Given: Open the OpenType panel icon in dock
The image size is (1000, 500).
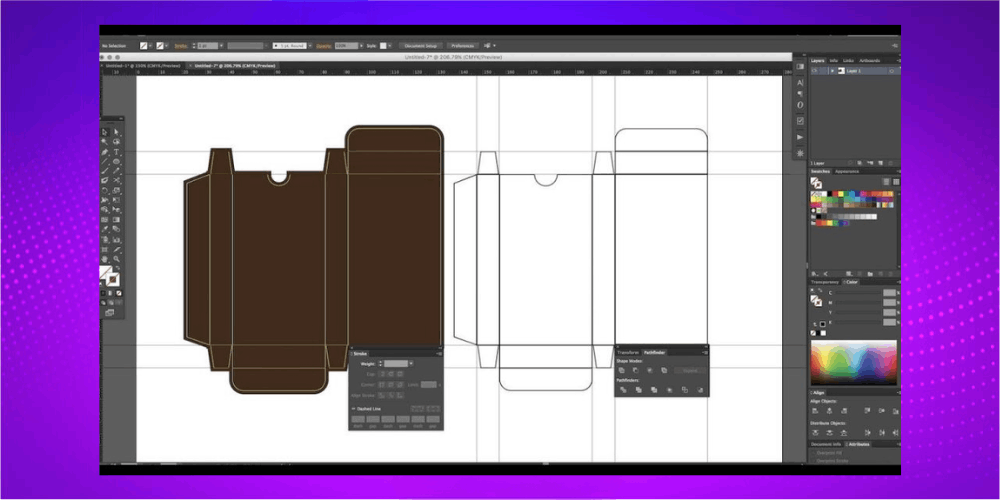Looking at the screenshot, I should pyautogui.click(x=800, y=105).
